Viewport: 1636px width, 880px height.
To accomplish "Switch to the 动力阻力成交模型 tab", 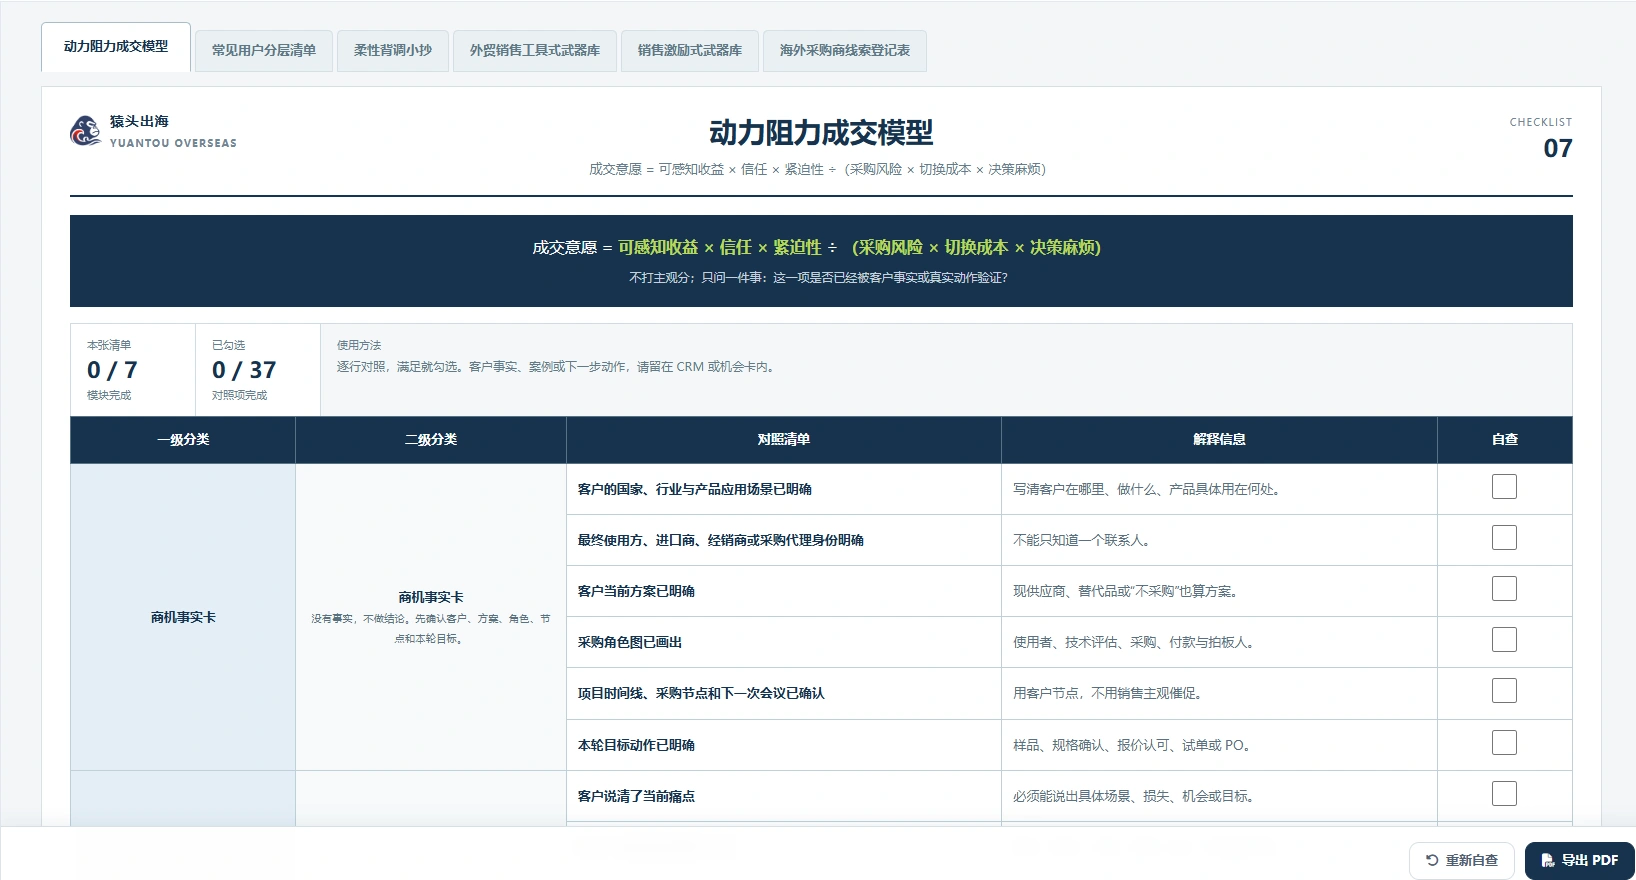I will click(116, 47).
